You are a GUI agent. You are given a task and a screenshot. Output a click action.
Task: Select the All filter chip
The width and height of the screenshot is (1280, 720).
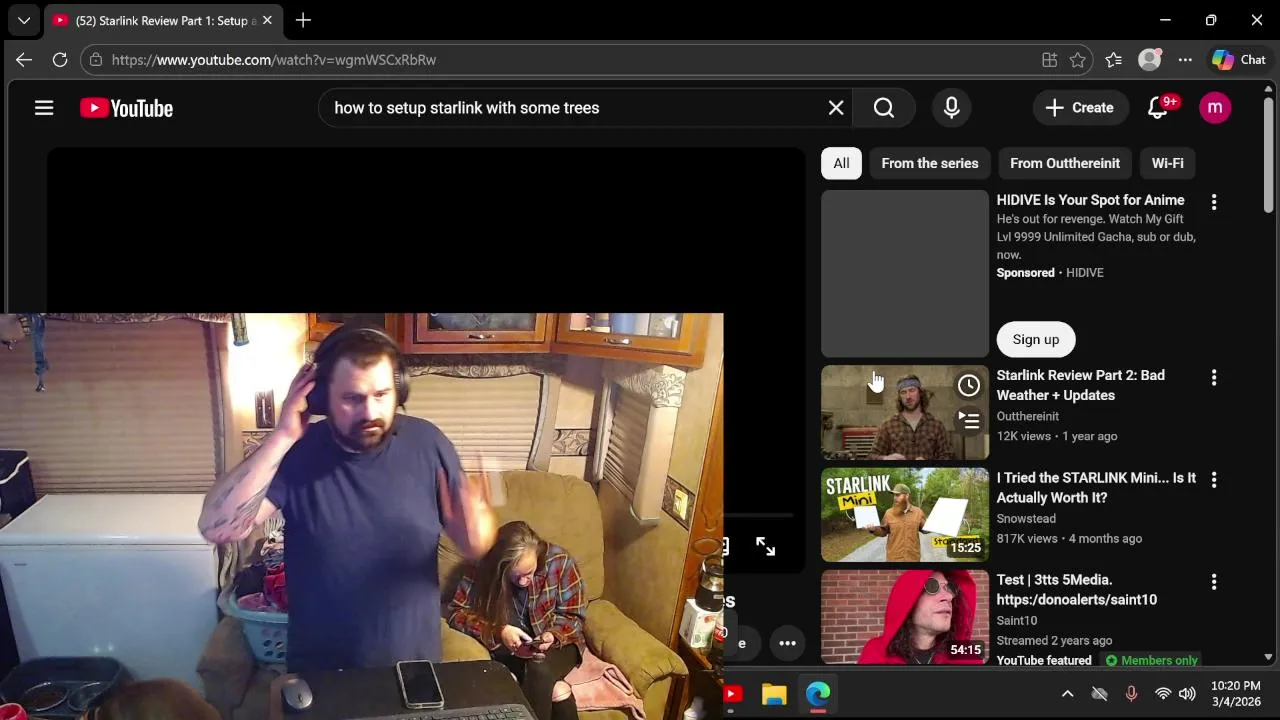[841, 163]
